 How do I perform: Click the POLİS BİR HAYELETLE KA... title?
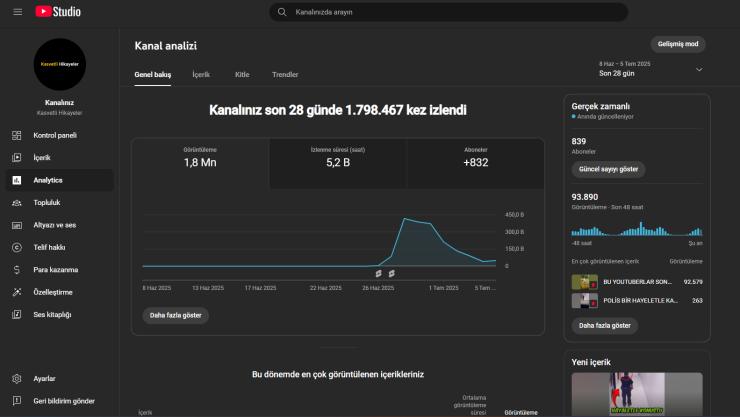[640, 300]
